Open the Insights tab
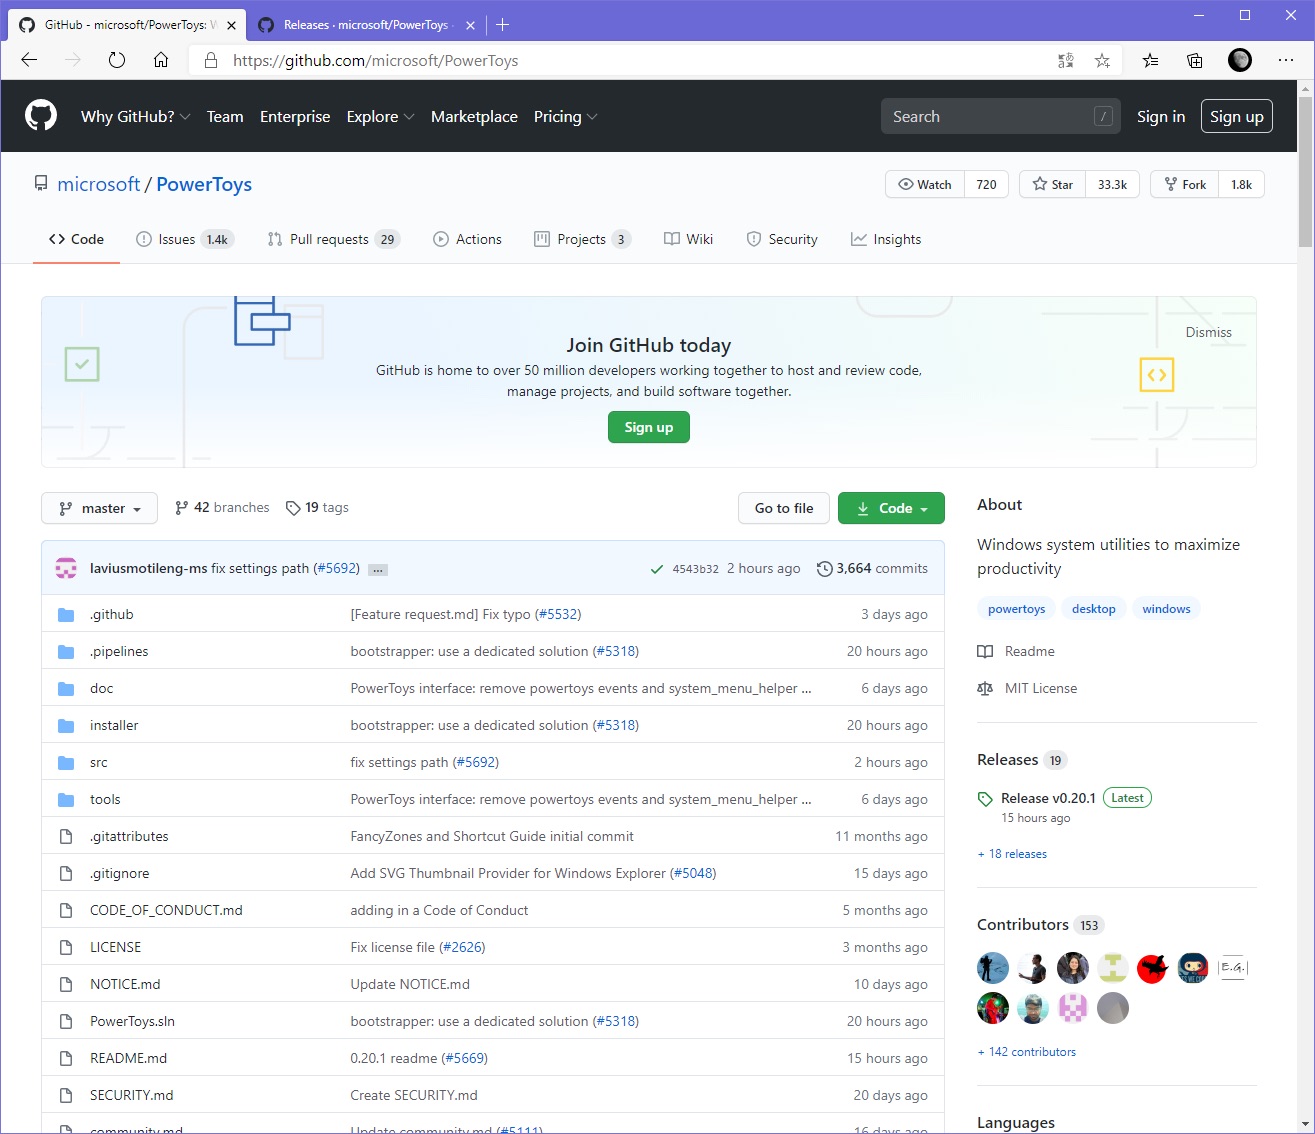Screen dimensions: 1315x1134 [x=886, y=239]
